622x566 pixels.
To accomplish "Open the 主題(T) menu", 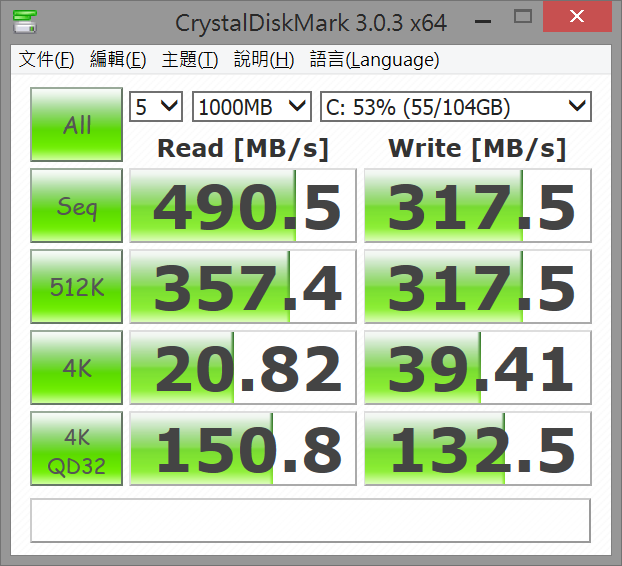I will coord(190,59).
